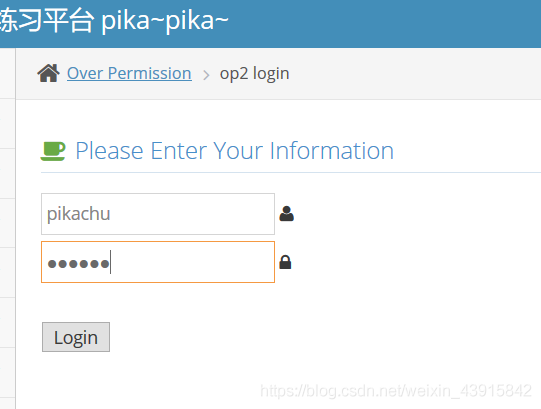Image resolution: width=541 pixels, height=409 pixels.
Task: Select the op2 login breadcrumb item
Action: pos(255,74)
